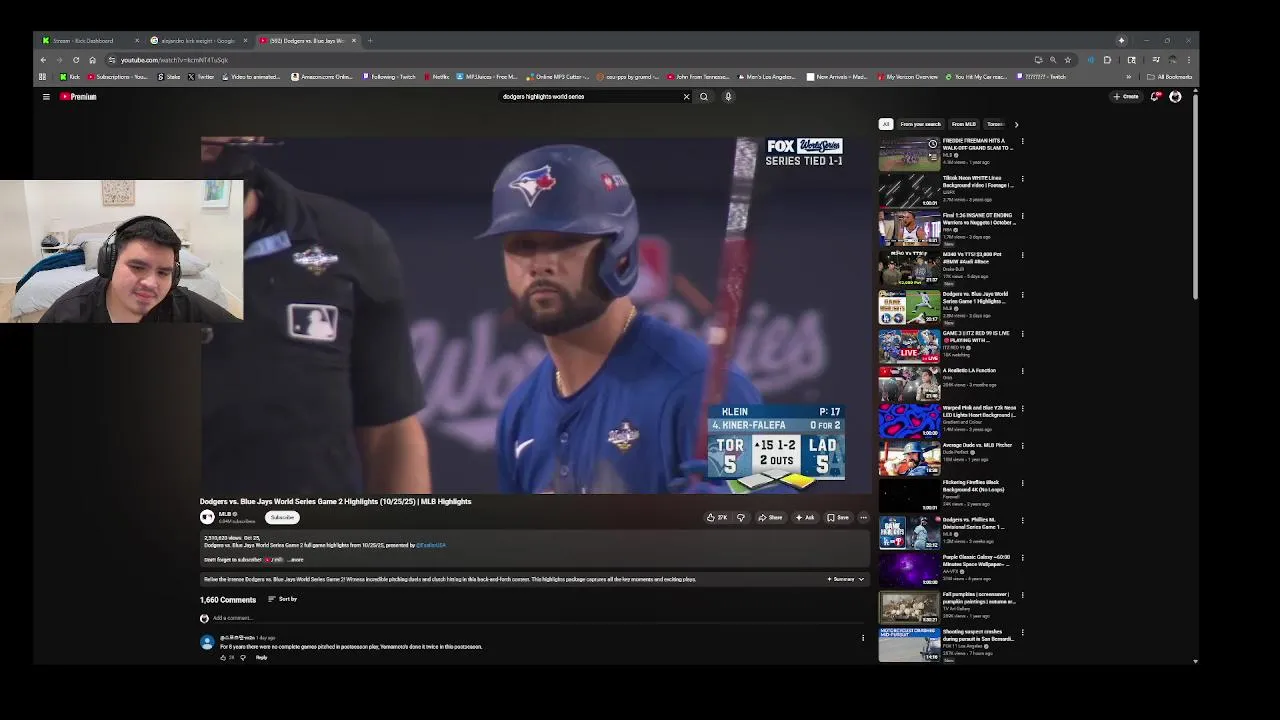Share the Dodgers highlights video
The image size is (1280, 720).
point(770,518)
